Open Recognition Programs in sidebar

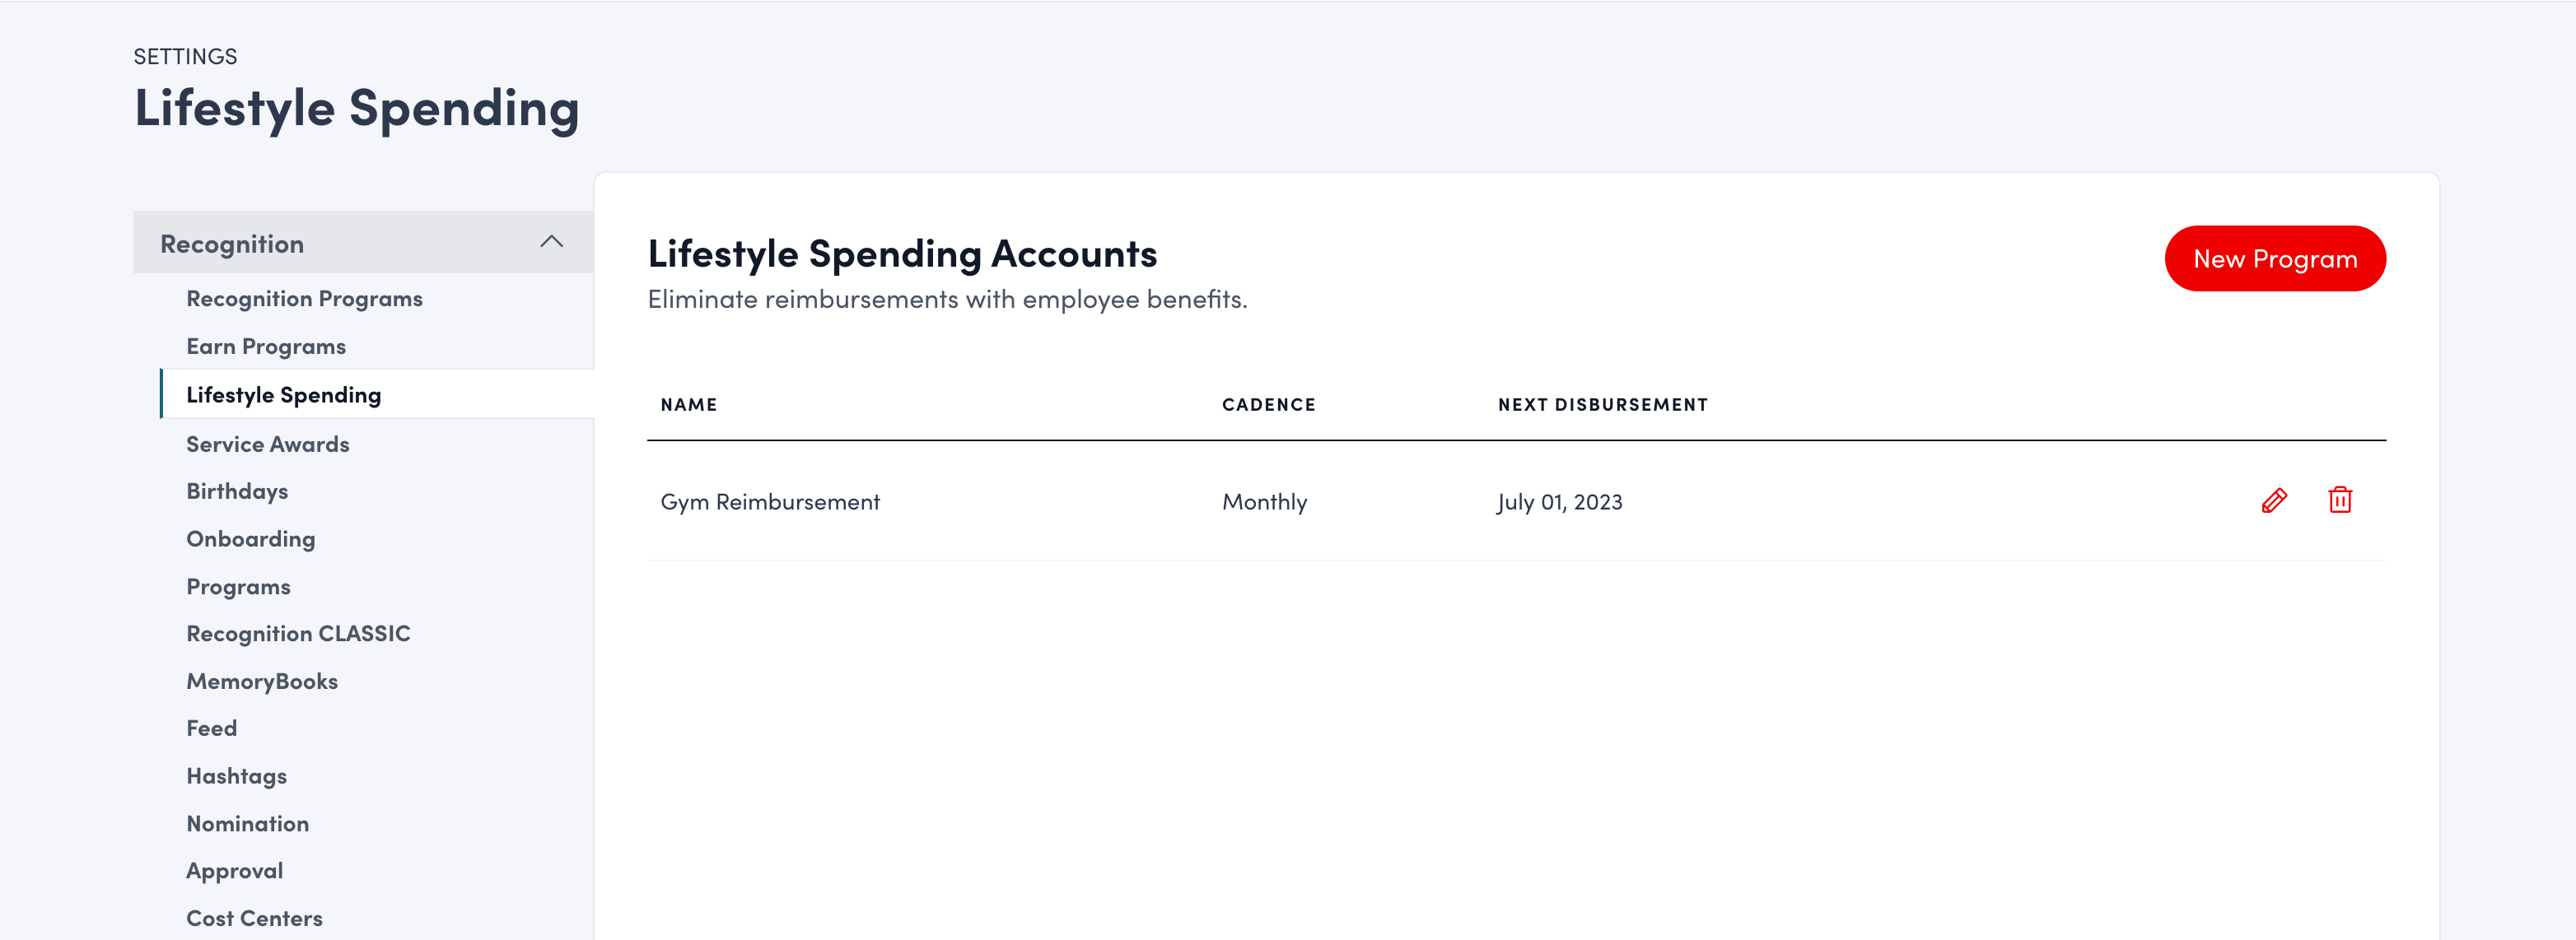click(304, 299)
